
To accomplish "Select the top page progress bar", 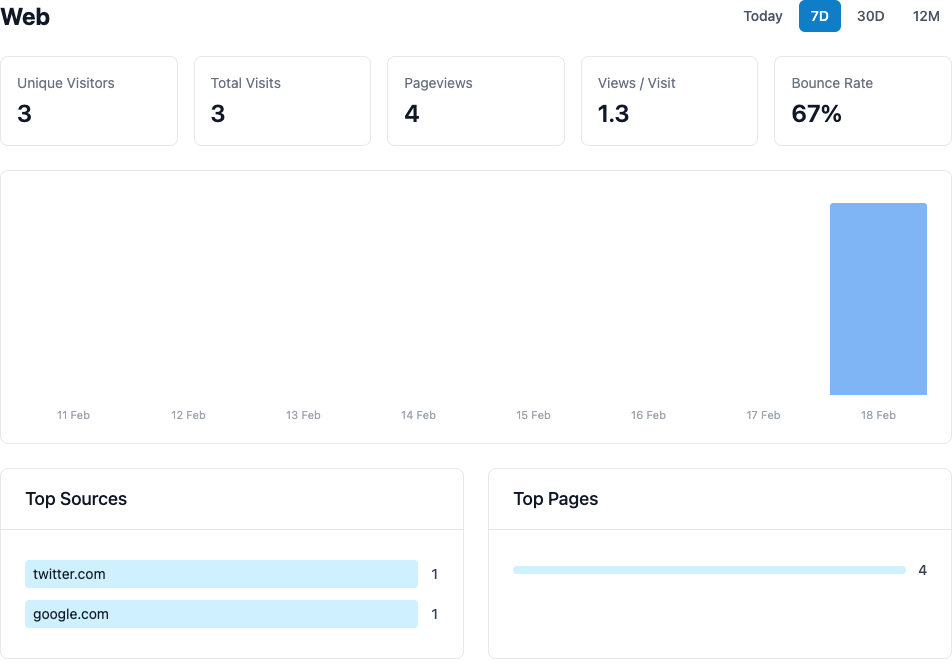I will pos(710,569).
